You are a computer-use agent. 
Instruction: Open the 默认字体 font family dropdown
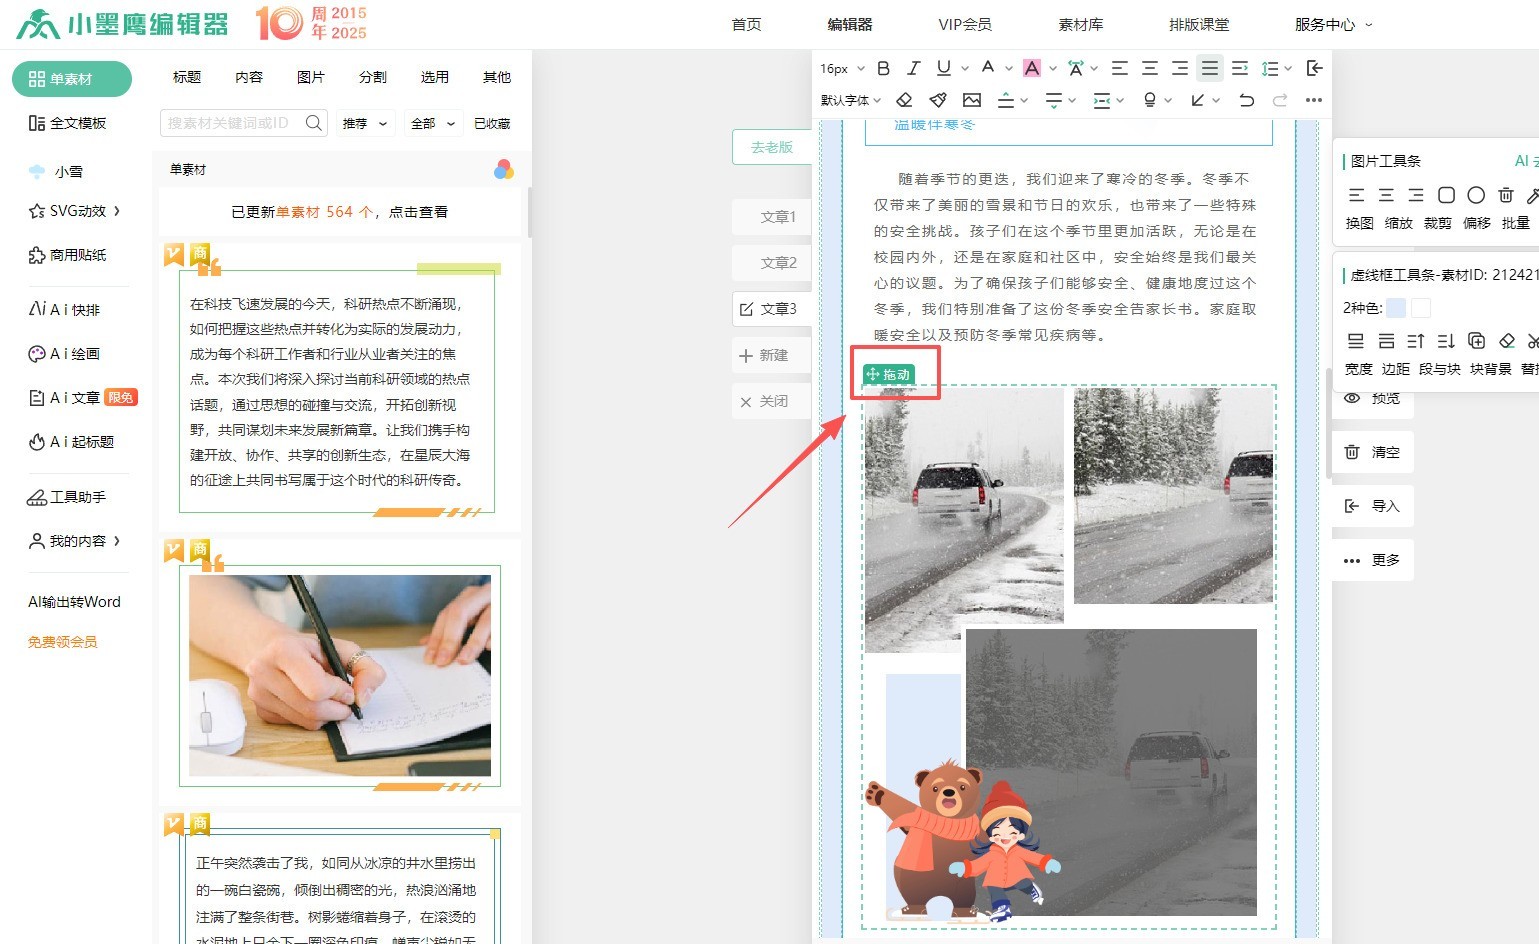(x=851, y=100)
